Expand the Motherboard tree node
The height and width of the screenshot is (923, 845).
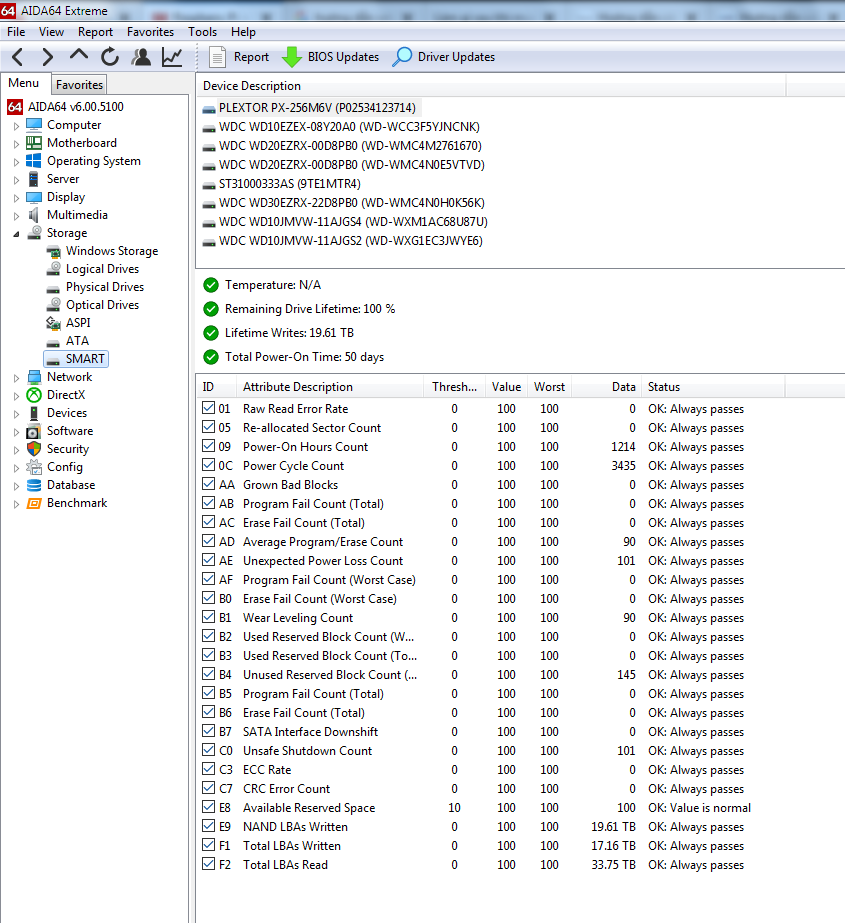click(x=16, y=144)
